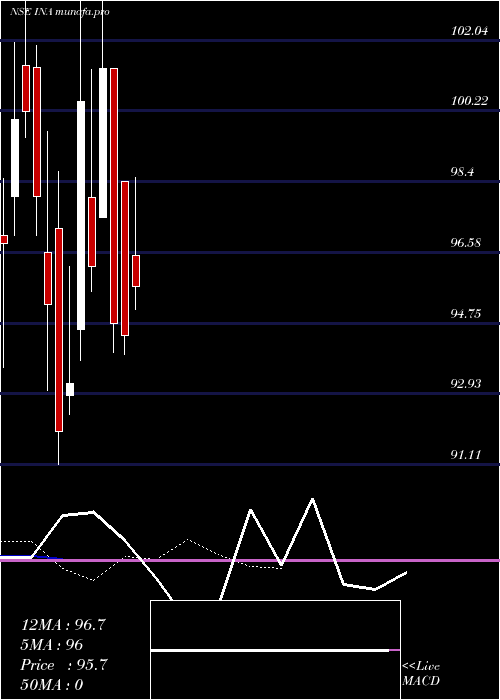
Task: Click the last red candlestick near 96.58
Action: click(136, 271)
